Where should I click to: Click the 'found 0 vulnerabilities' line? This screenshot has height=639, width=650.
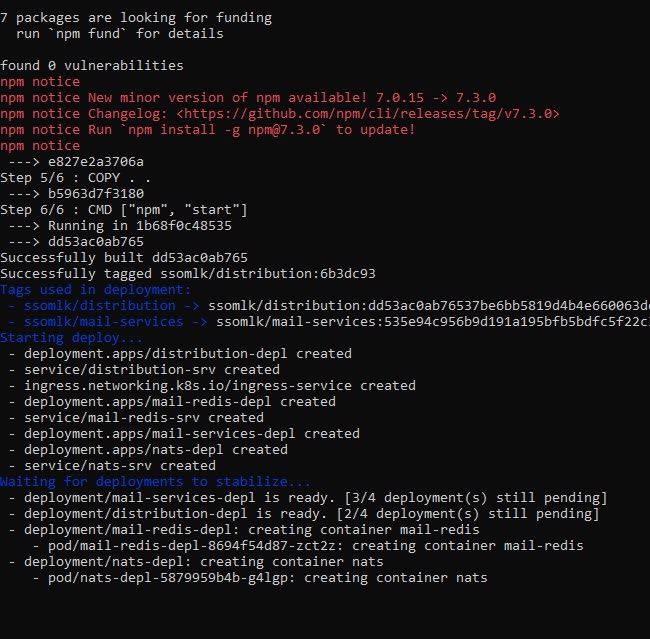point(92,66)
